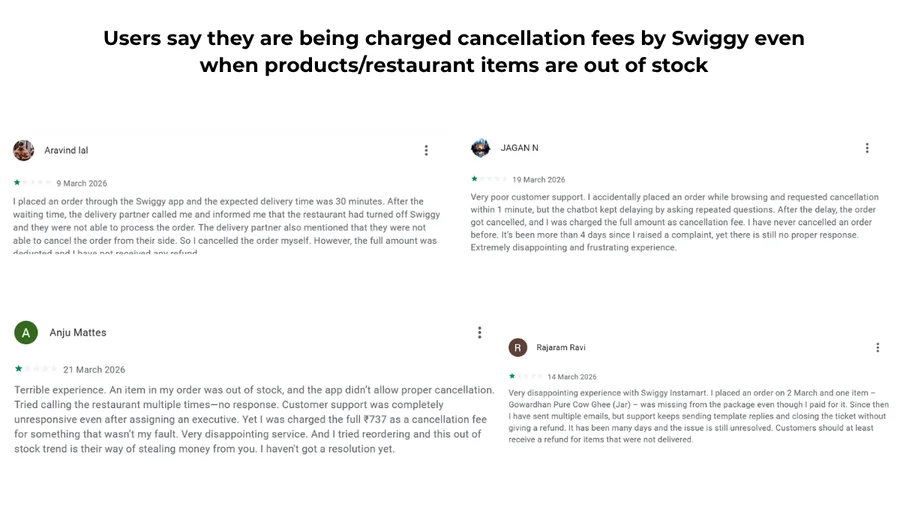Click the star rating on Aravind lal's review
Screen dimensions: 900x507
[32, 183]
